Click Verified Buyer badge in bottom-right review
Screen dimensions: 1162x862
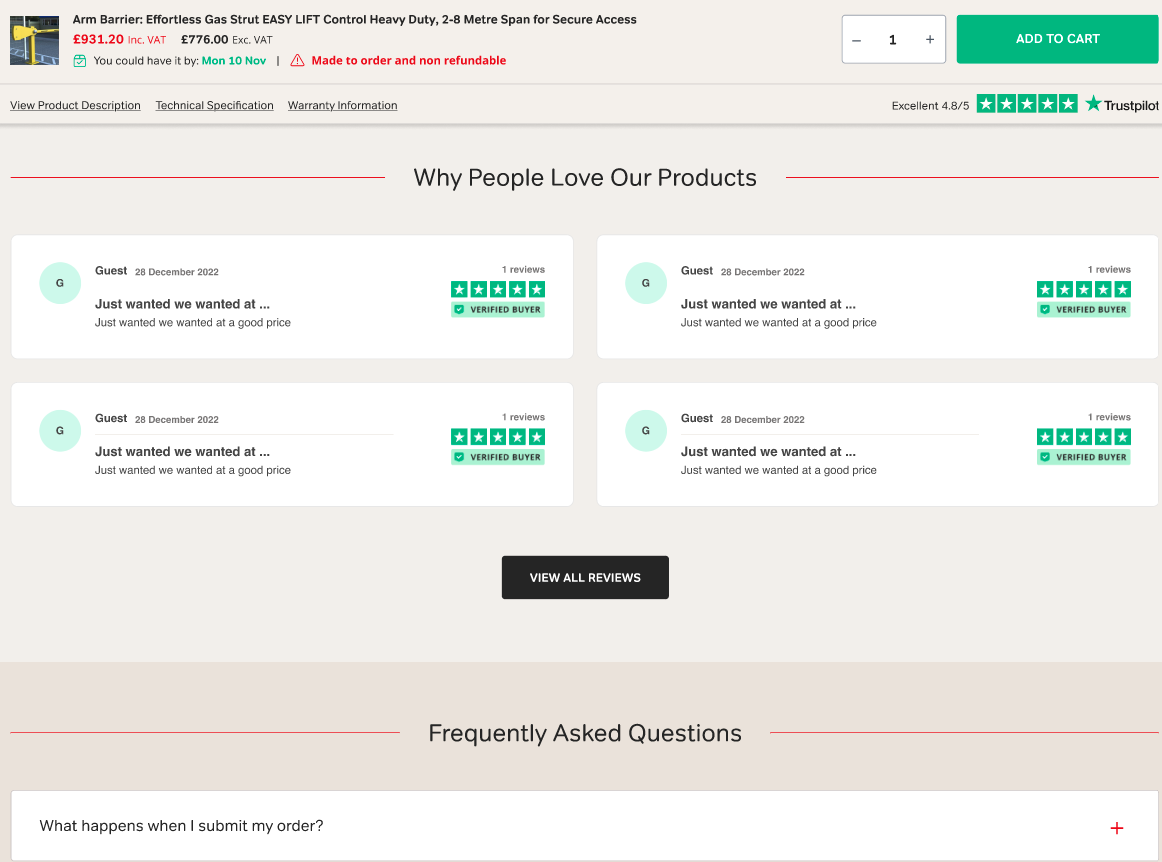pos(1084,457)
